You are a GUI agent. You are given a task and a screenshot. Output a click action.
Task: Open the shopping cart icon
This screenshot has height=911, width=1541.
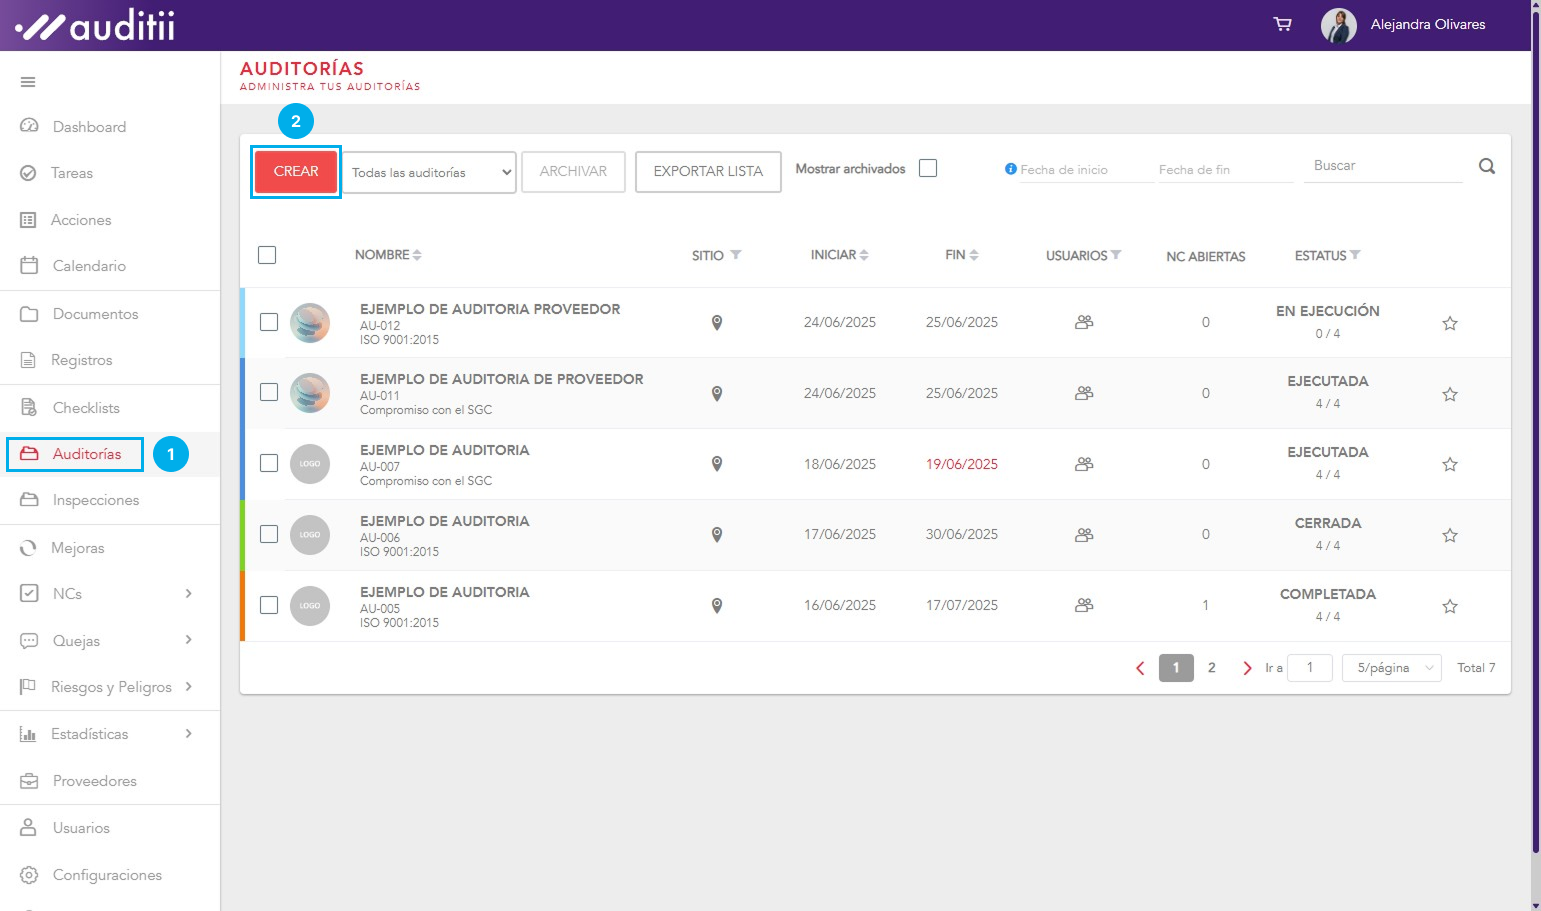coord(1282,24)
